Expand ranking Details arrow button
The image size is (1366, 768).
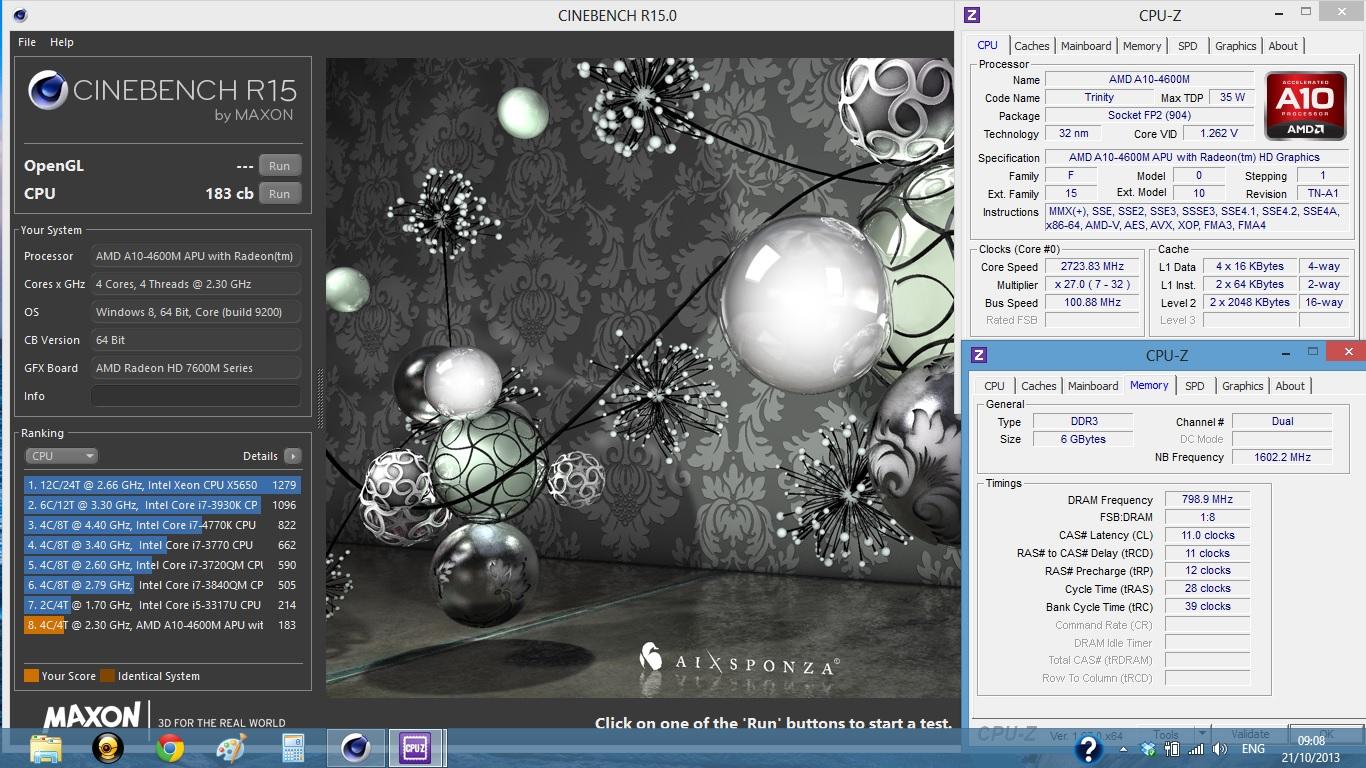coord(292,456)
